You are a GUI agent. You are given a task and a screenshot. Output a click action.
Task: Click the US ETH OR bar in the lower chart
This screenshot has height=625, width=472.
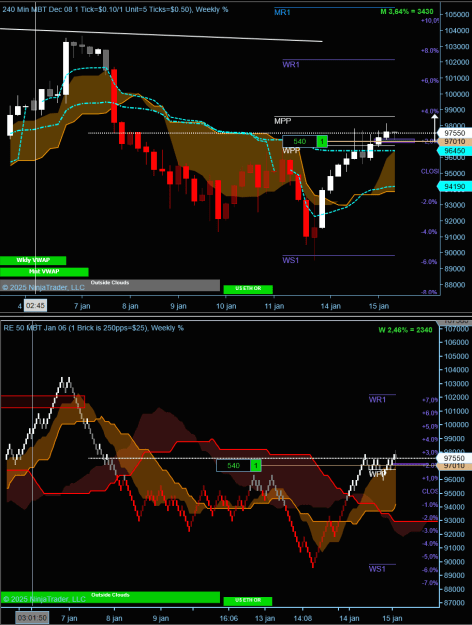coord(248,601)
